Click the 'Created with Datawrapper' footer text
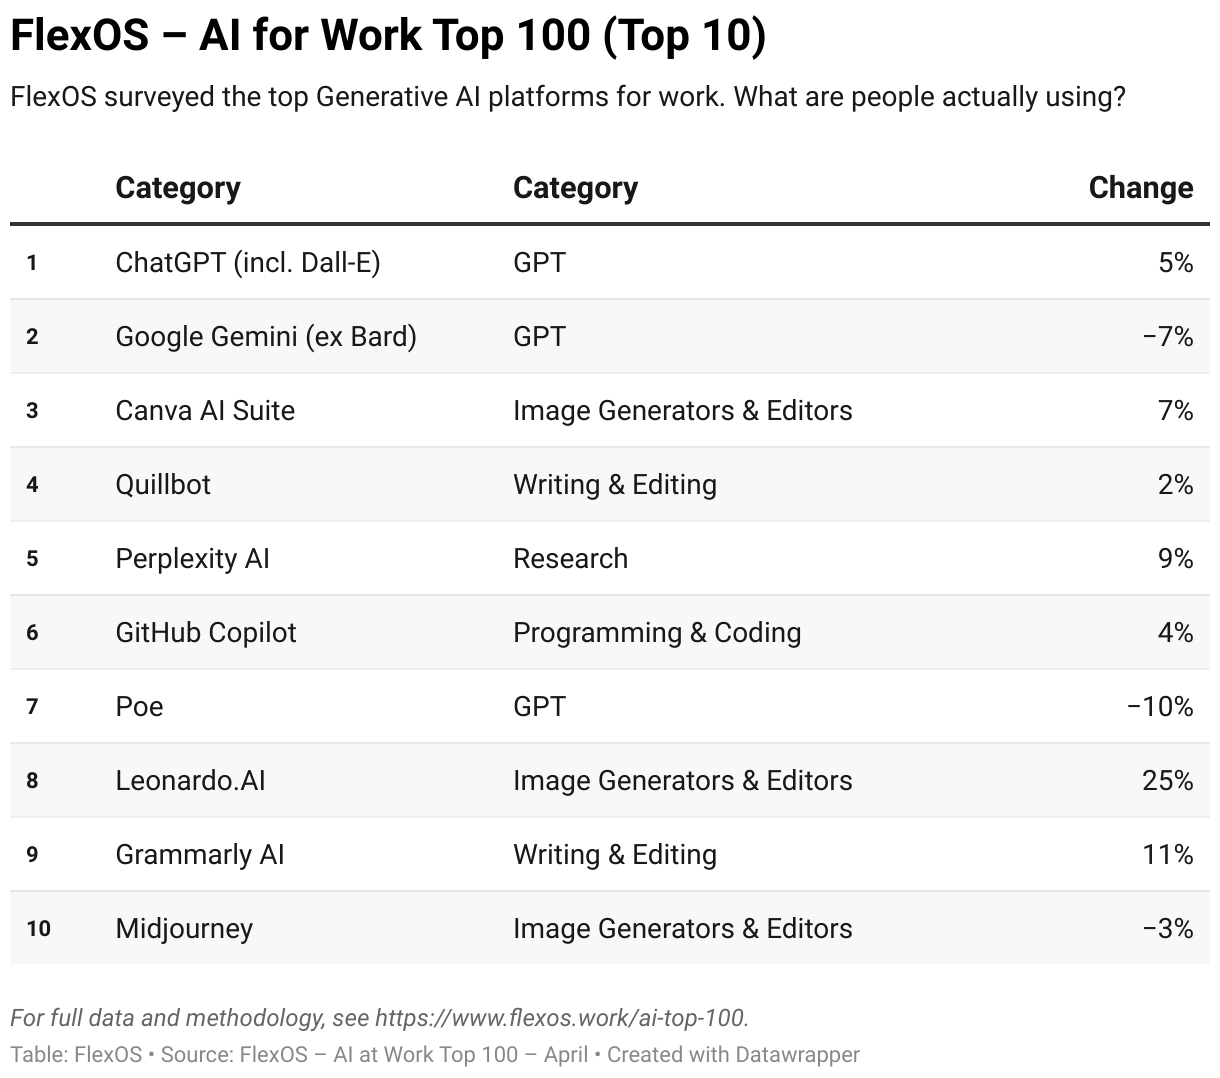 (733, 1054)
